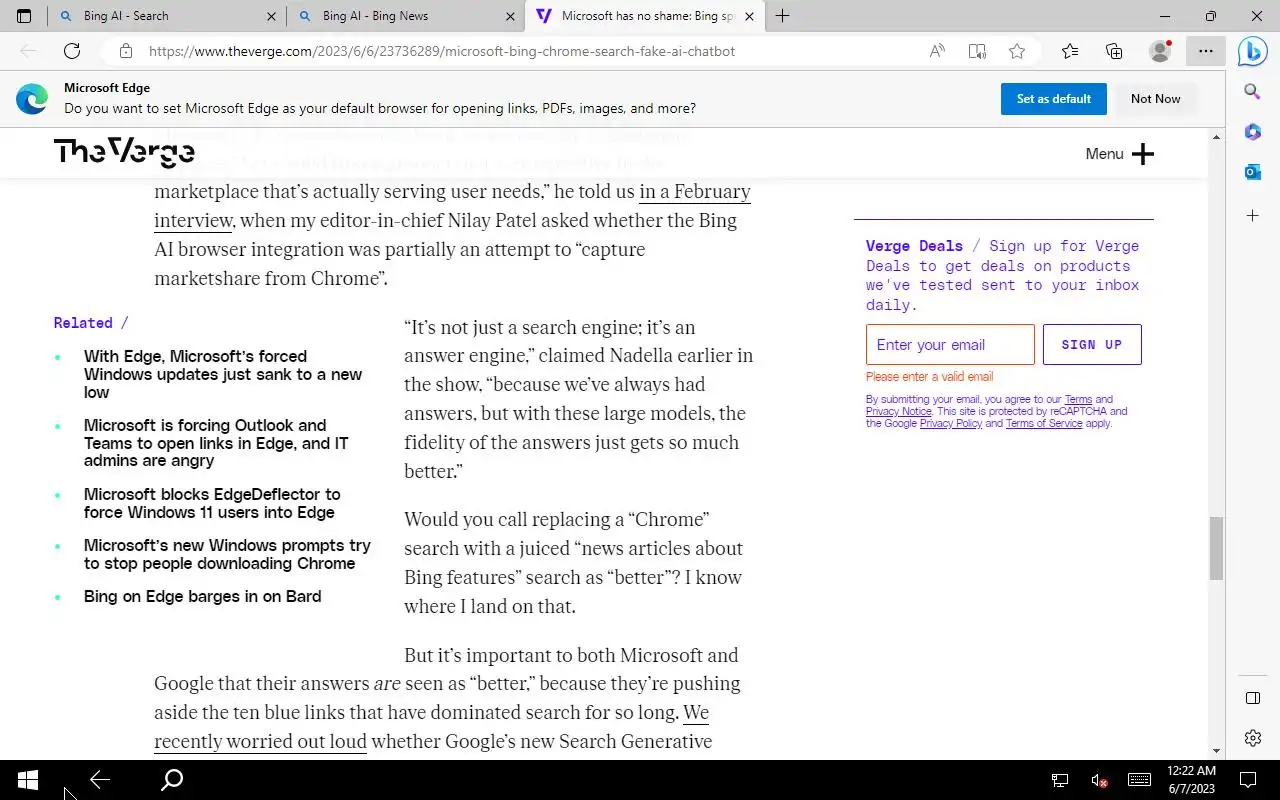Viewport: 1280px width, 800px height.
Task: Click the muted volume tray icon
Action: coord(1099,780)
